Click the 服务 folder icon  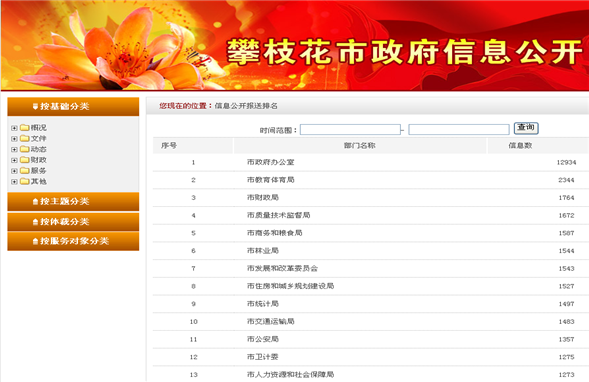pos(25,171)
